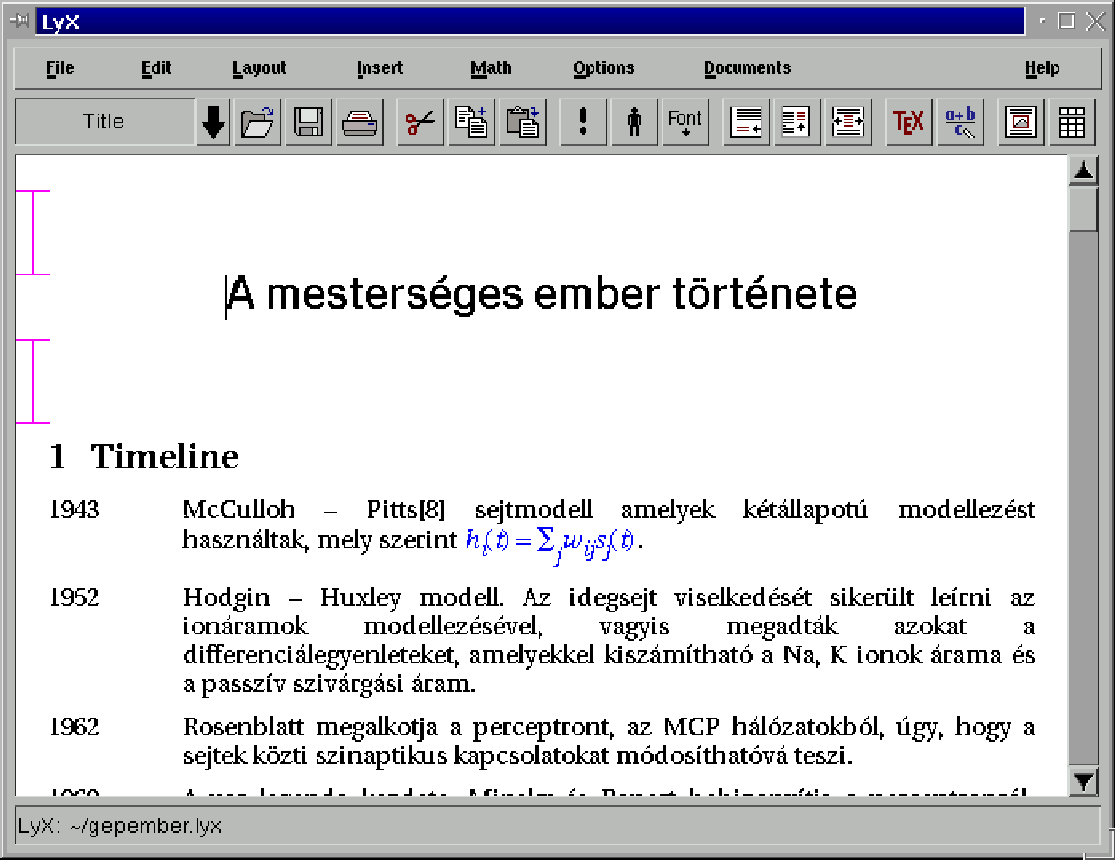Cut selection with the scissors icon
Image resolution: width=1115 pixels, height=860 pixels.
[421, 122]
